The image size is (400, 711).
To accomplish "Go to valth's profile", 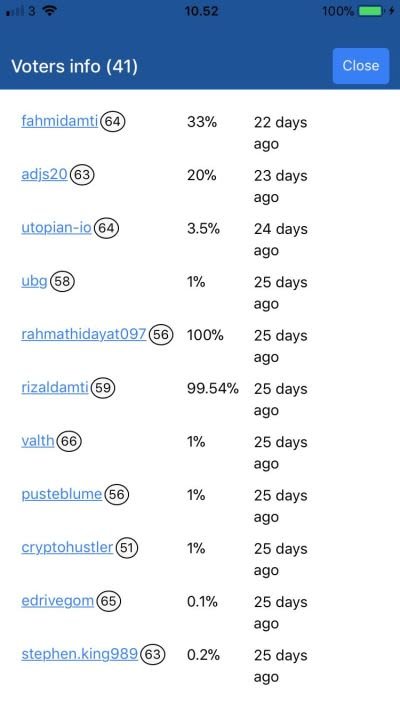I will coord(38,441).
